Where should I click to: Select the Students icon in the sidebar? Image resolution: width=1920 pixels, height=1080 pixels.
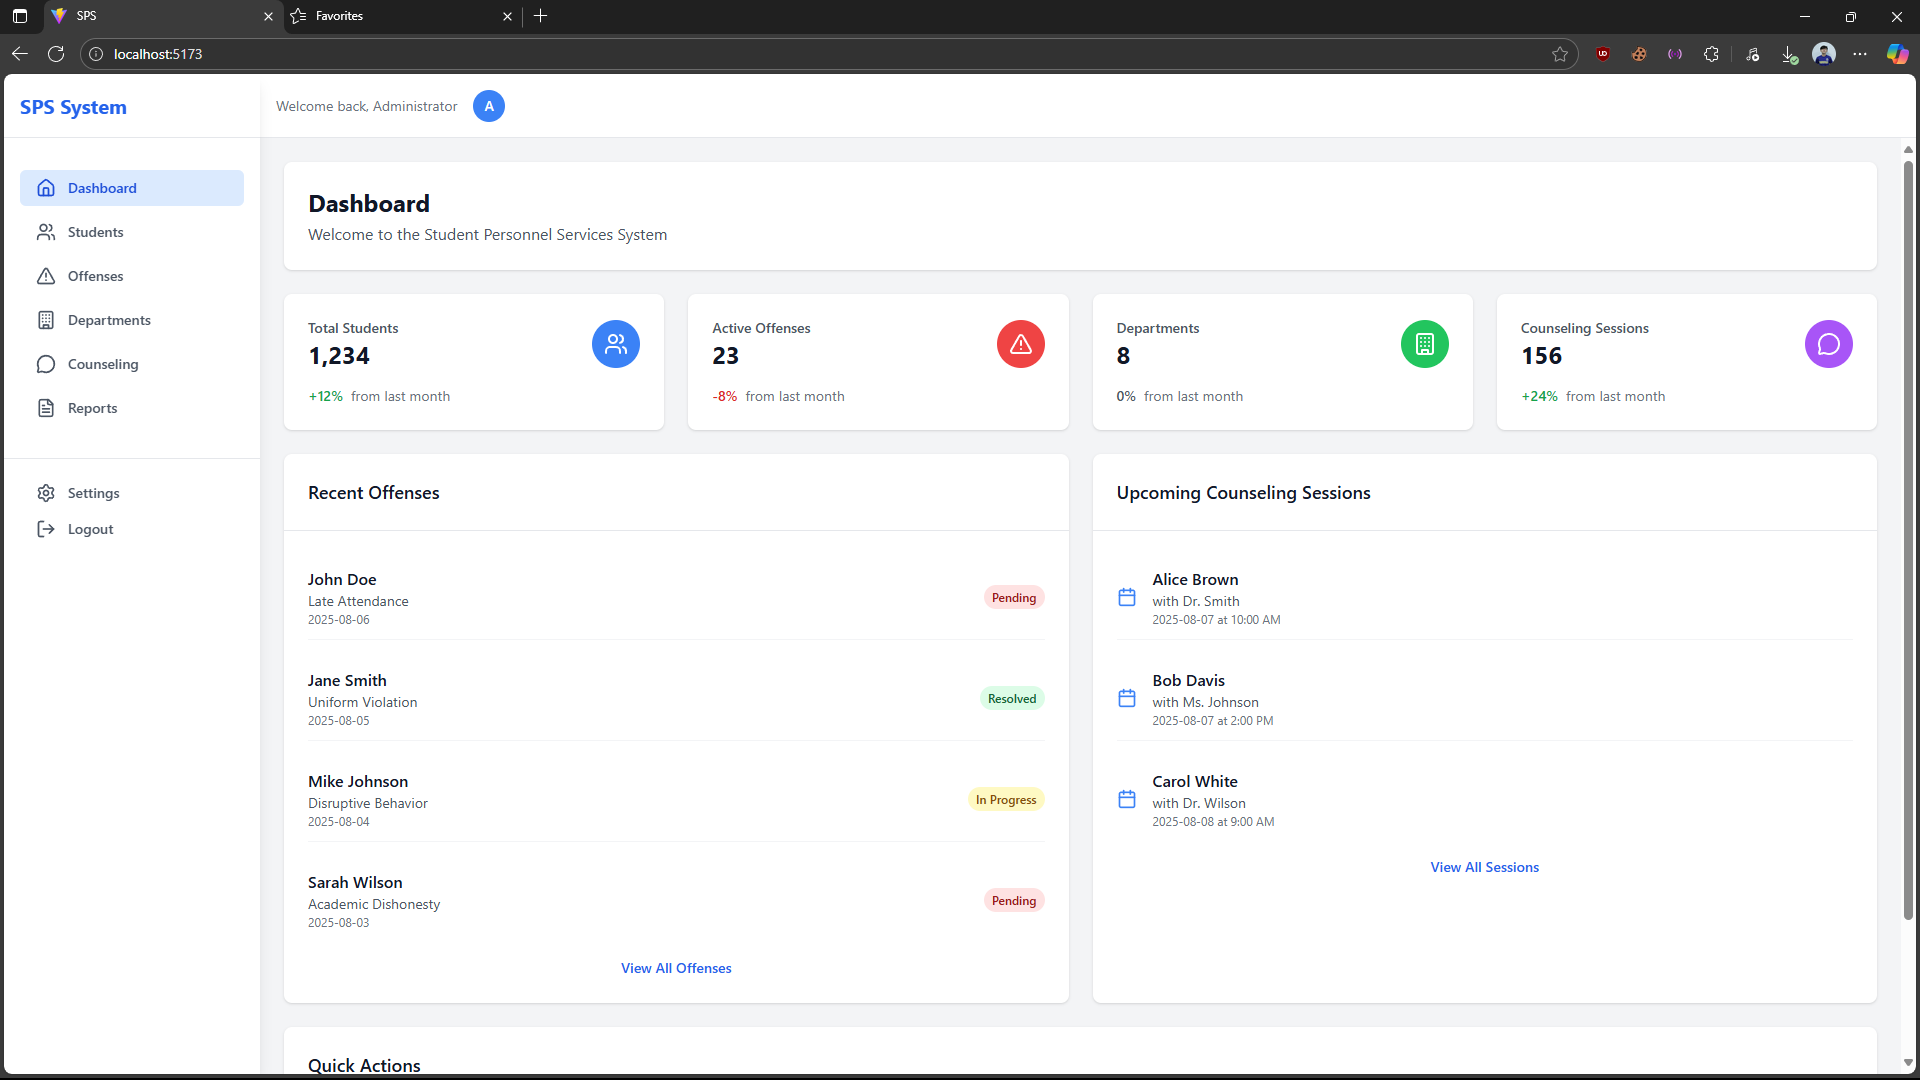(x=46, y=232)
